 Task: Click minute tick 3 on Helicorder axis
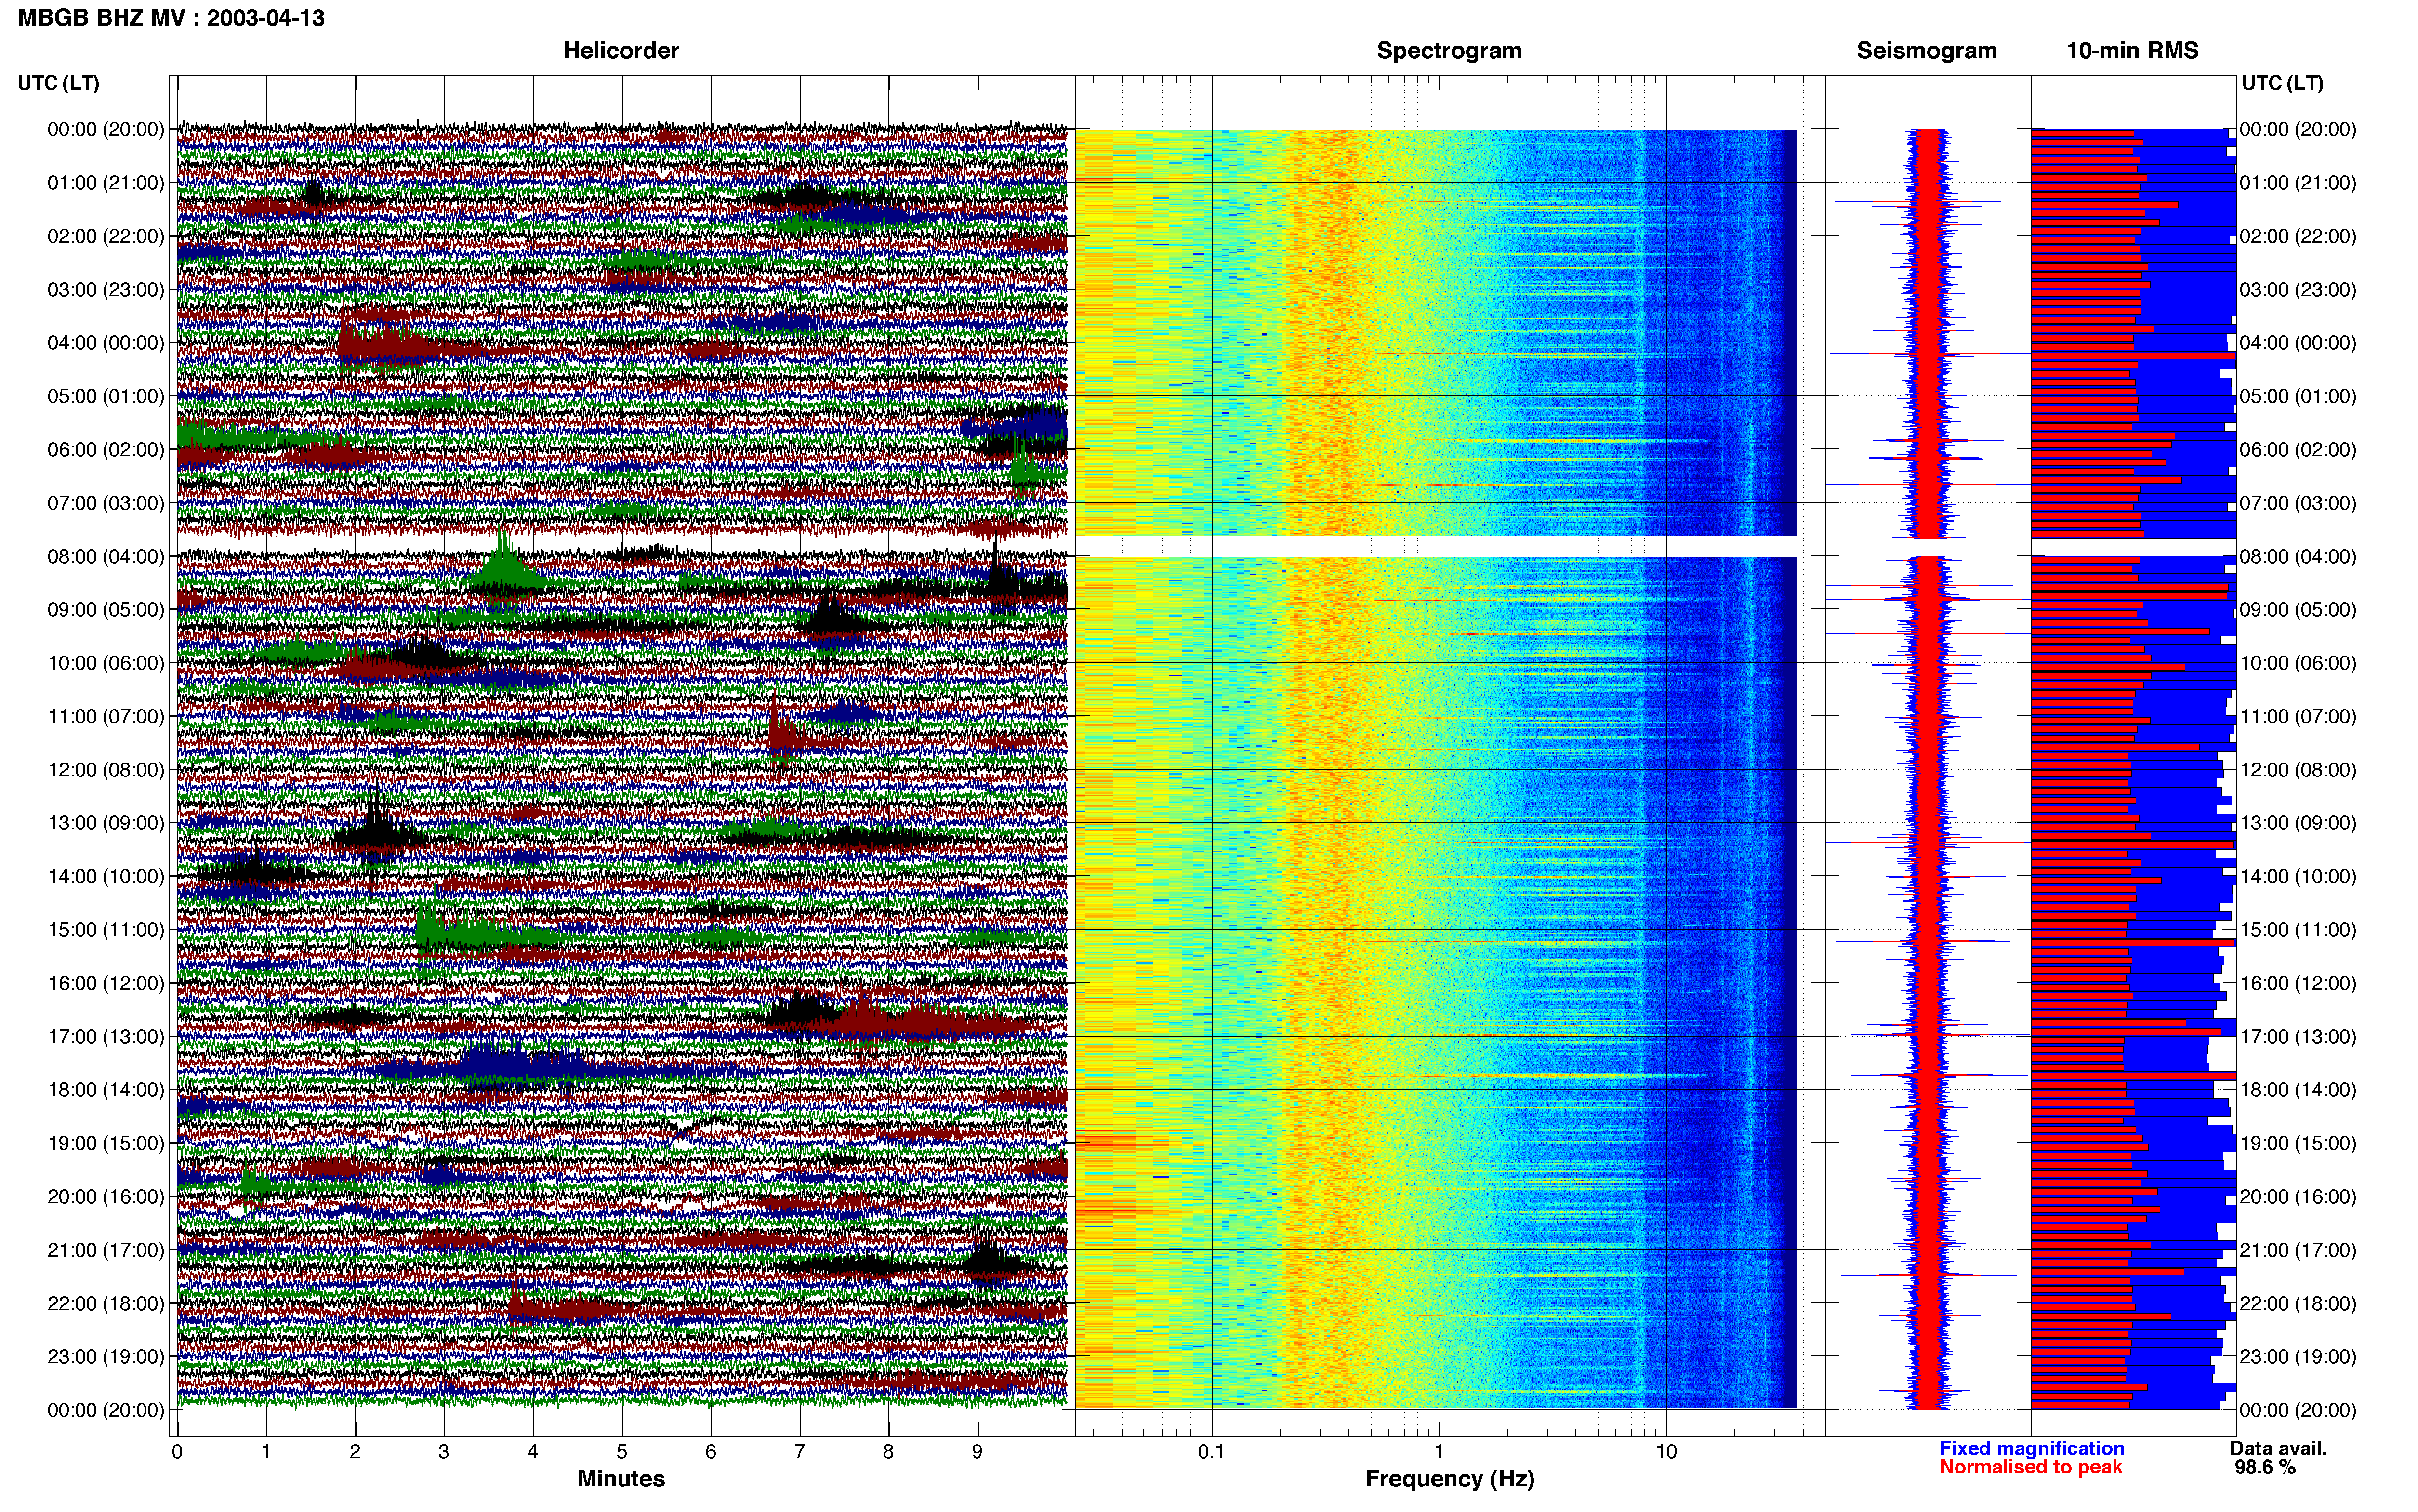(x=444, y=1451)
